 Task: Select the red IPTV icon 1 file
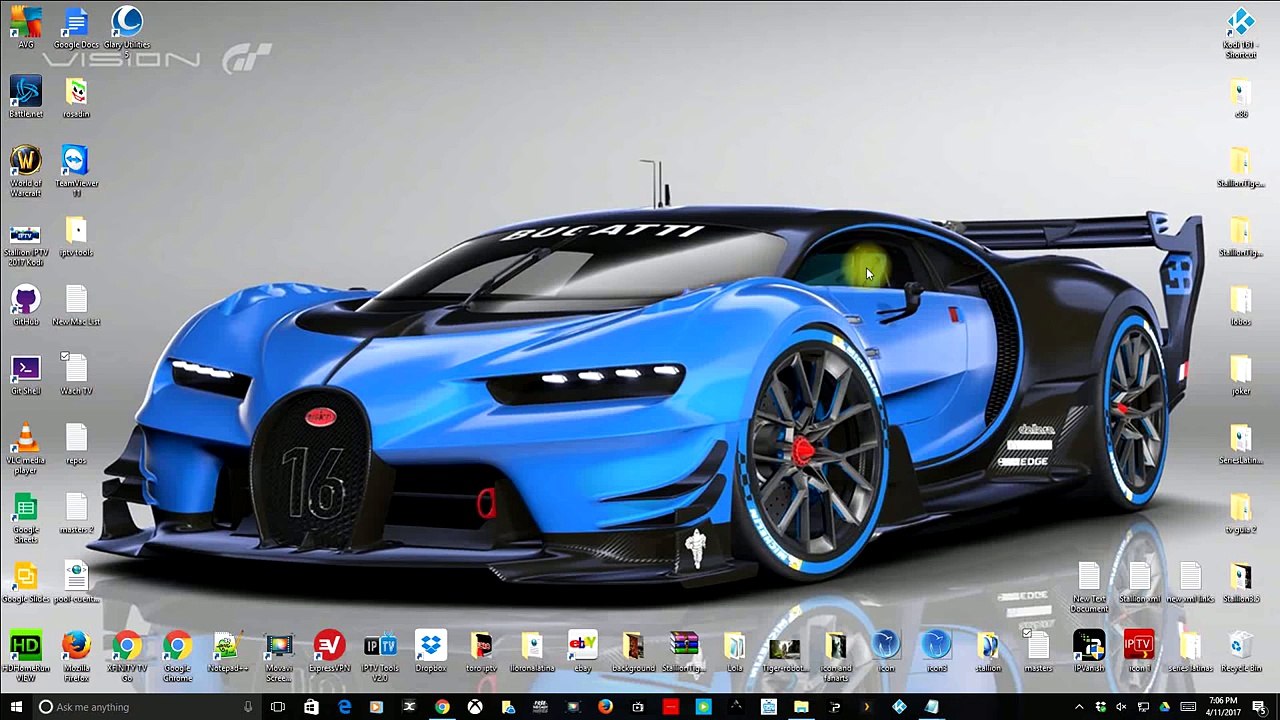click(x=1139, y=652)
